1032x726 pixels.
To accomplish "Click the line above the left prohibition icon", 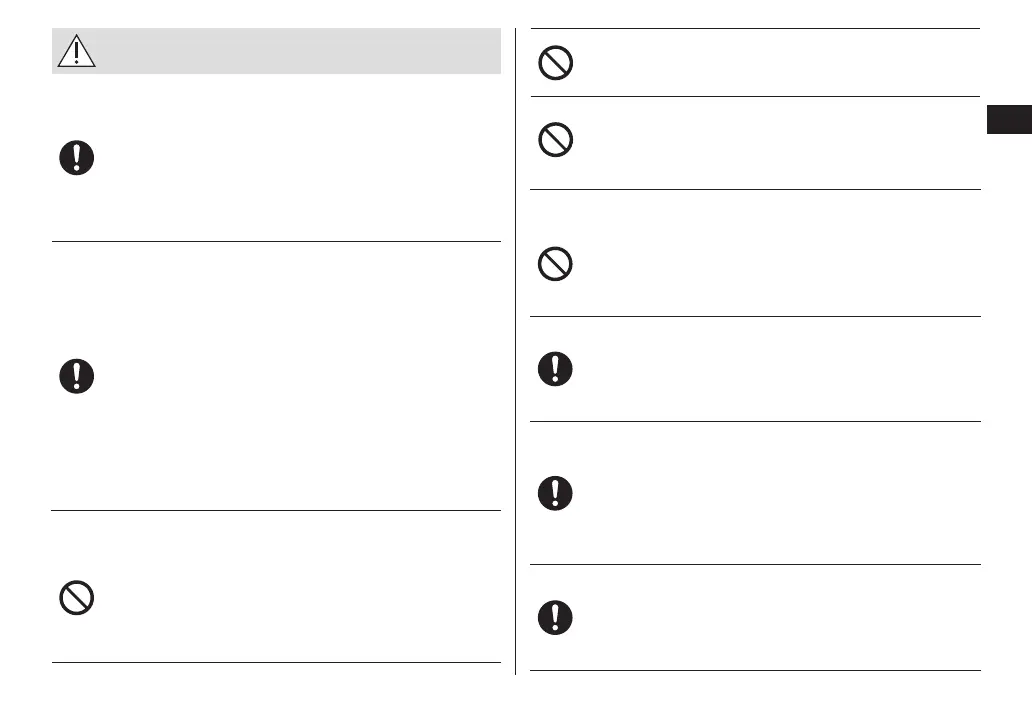I will point(276,511).
